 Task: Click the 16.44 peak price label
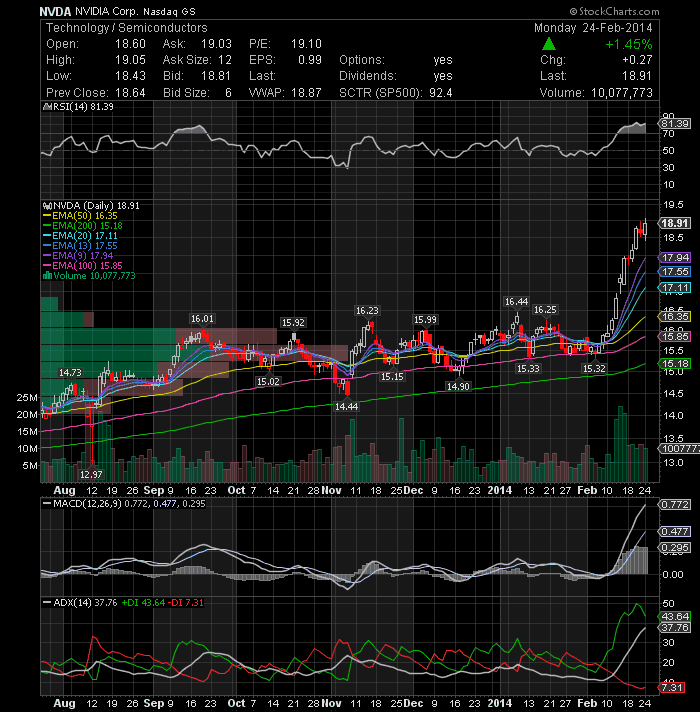coord(517,302)
